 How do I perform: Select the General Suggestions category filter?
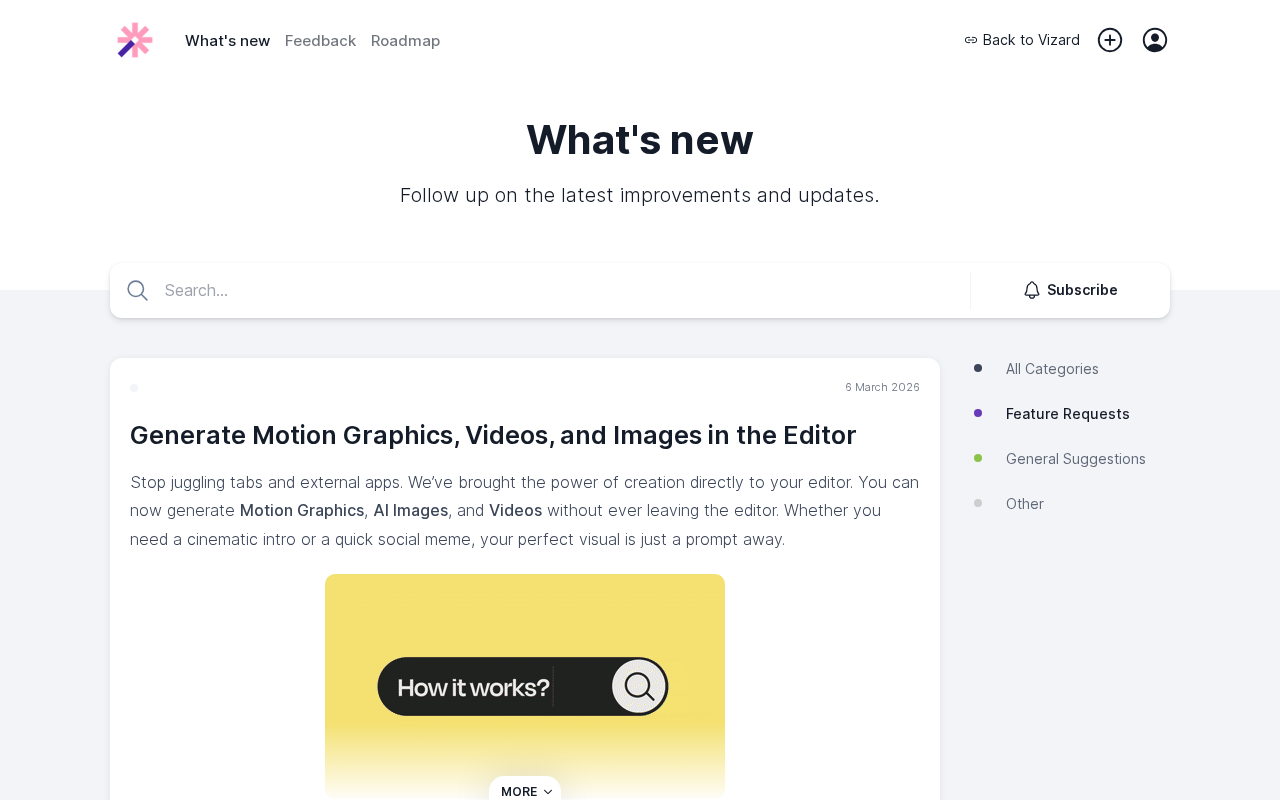[x=1076, y=459]
